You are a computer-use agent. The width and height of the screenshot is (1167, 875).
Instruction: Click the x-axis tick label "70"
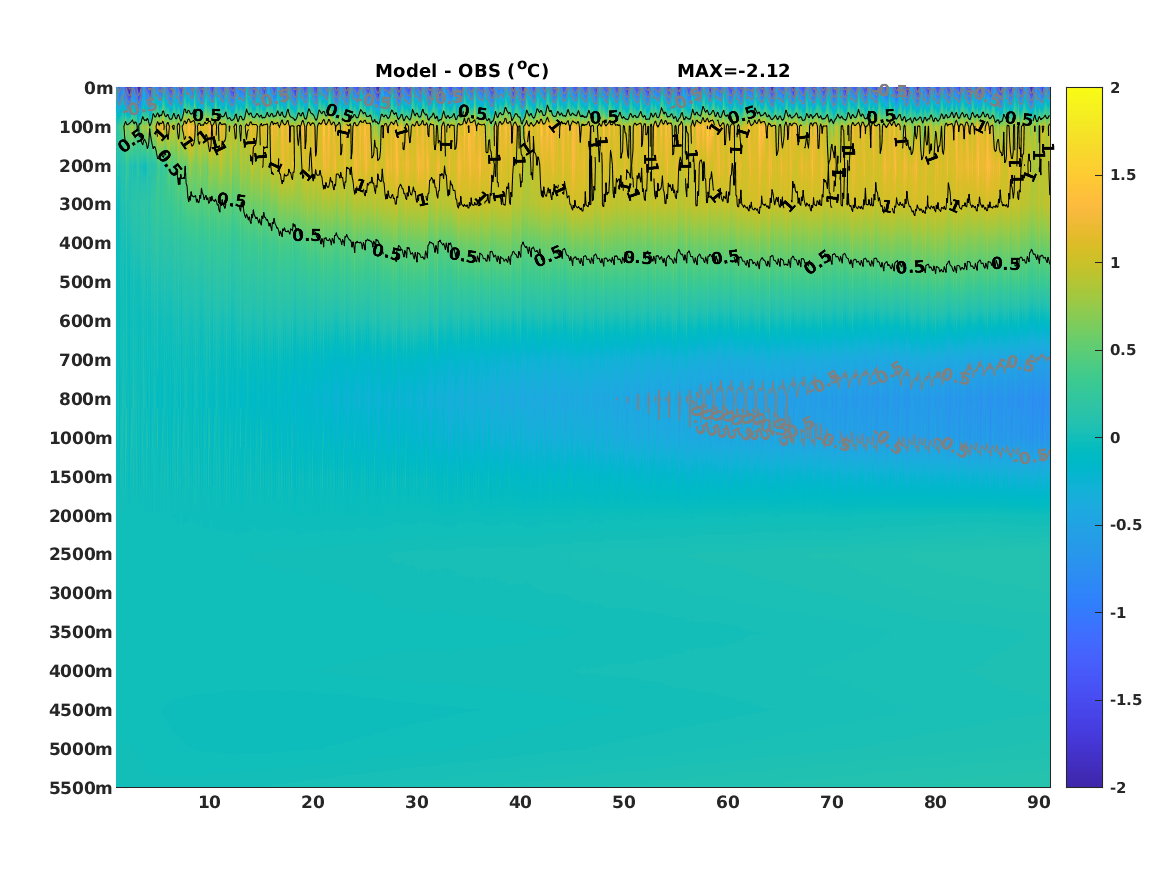pyautogui.click(x=832, y=802)
